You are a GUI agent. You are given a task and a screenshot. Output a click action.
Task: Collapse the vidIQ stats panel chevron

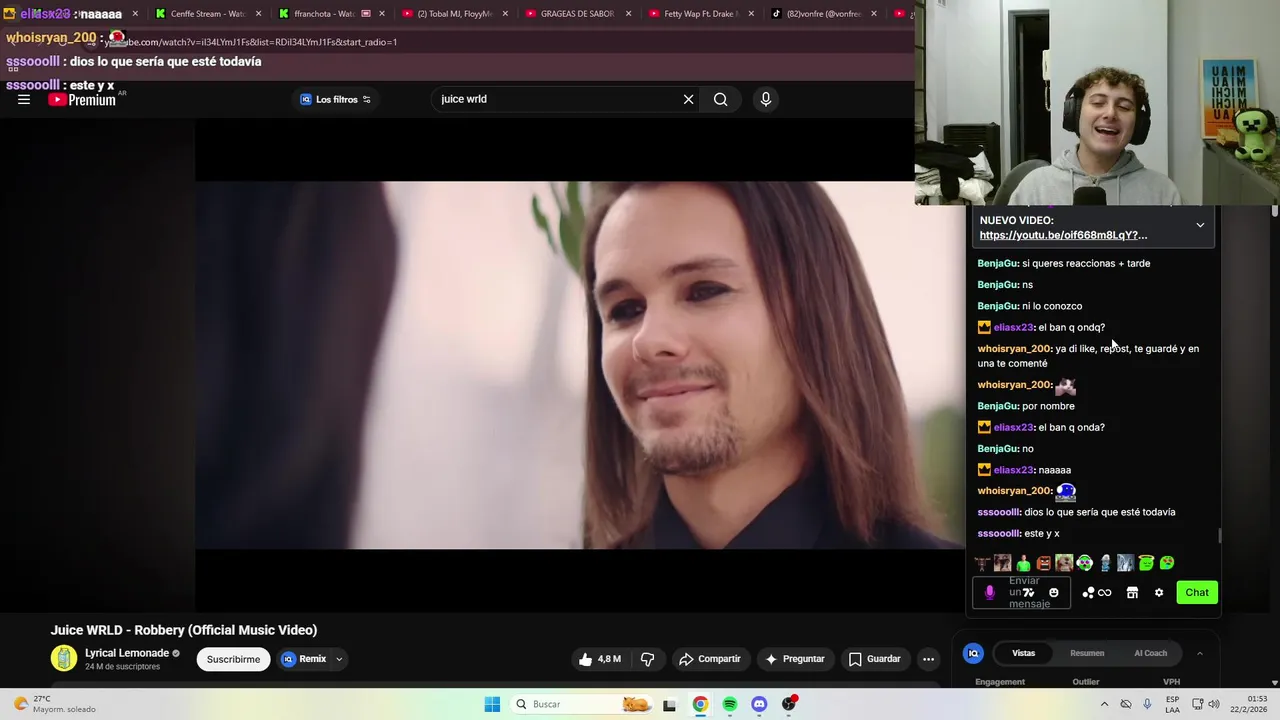point(1199,653)
